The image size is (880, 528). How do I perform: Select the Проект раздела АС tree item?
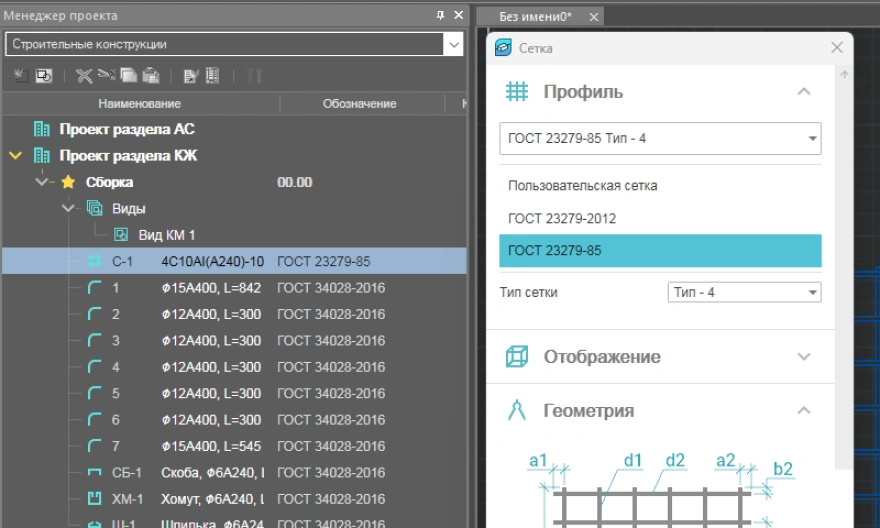[x=126, y=130]
